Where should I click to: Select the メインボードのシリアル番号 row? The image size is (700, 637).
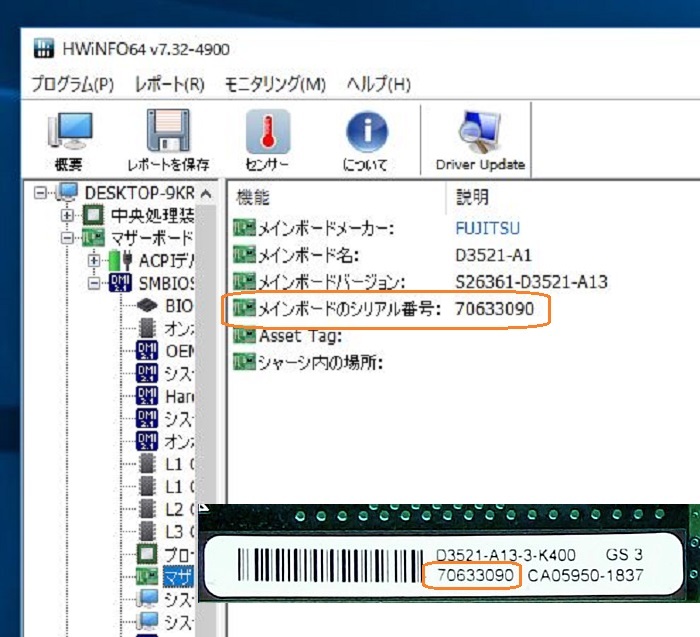pos(384,309)
